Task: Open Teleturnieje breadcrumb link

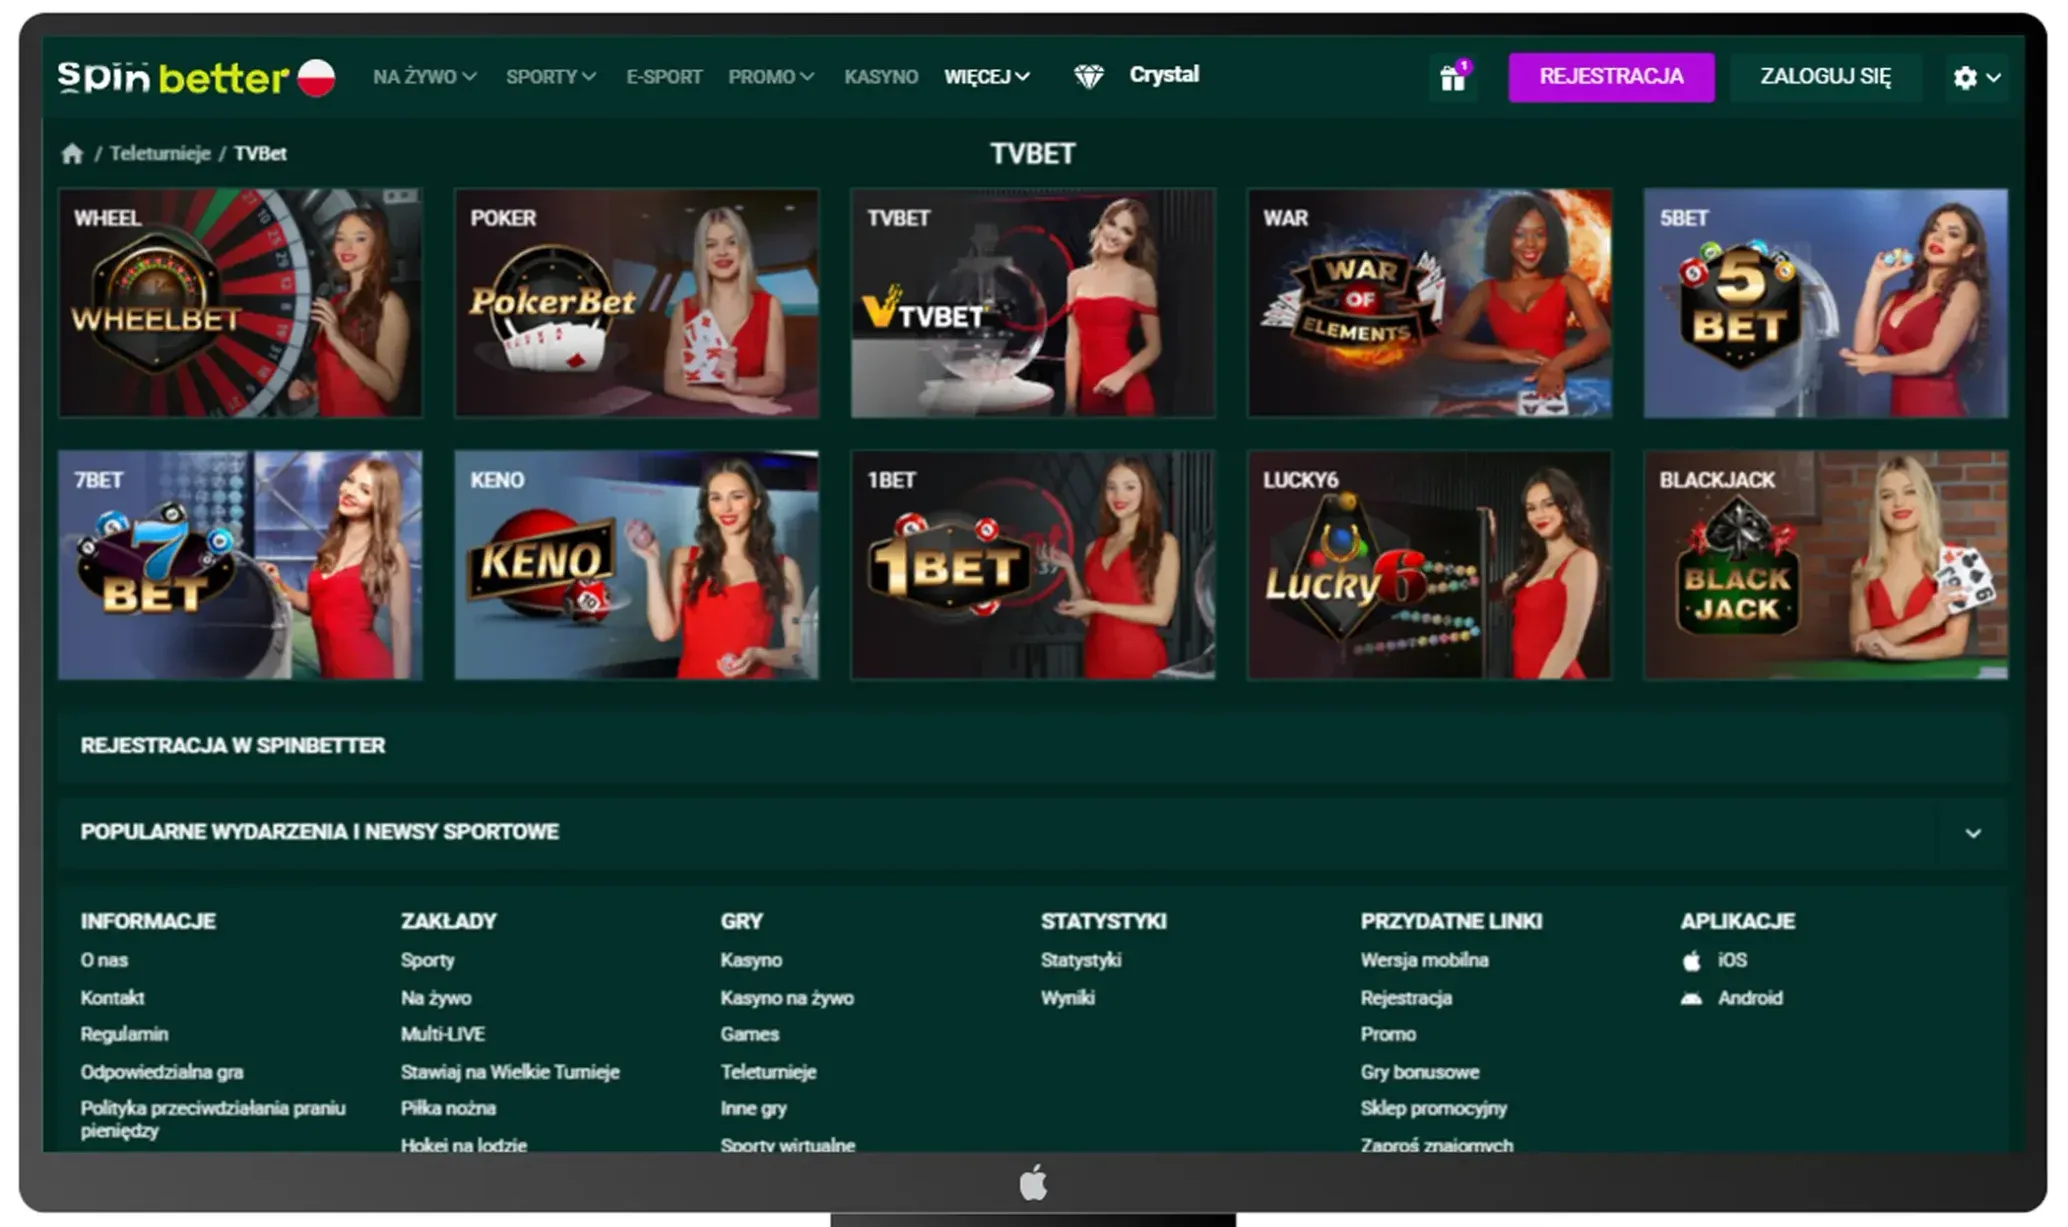Action: (x=160, y=153)
